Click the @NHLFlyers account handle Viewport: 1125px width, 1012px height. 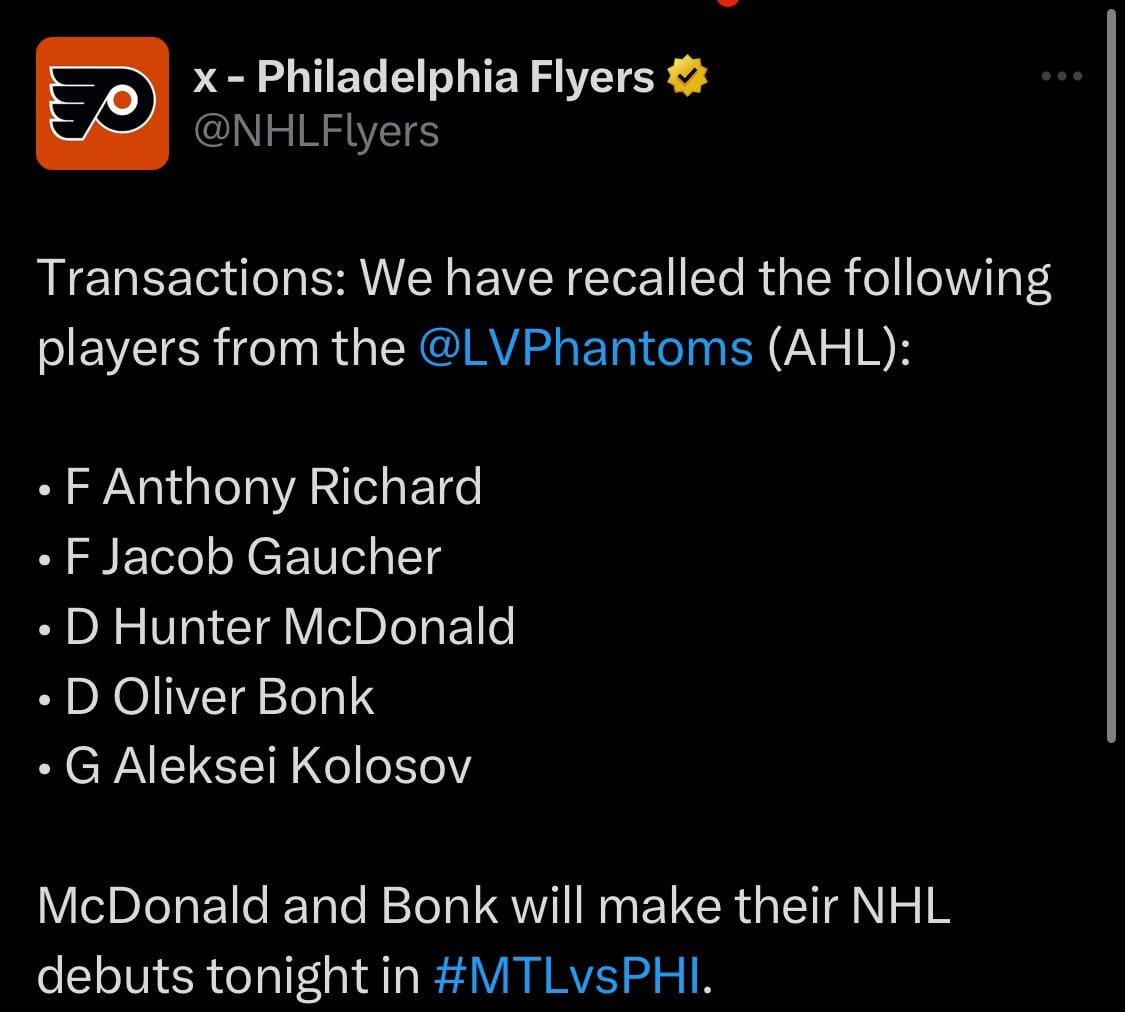tap(316, 131)
